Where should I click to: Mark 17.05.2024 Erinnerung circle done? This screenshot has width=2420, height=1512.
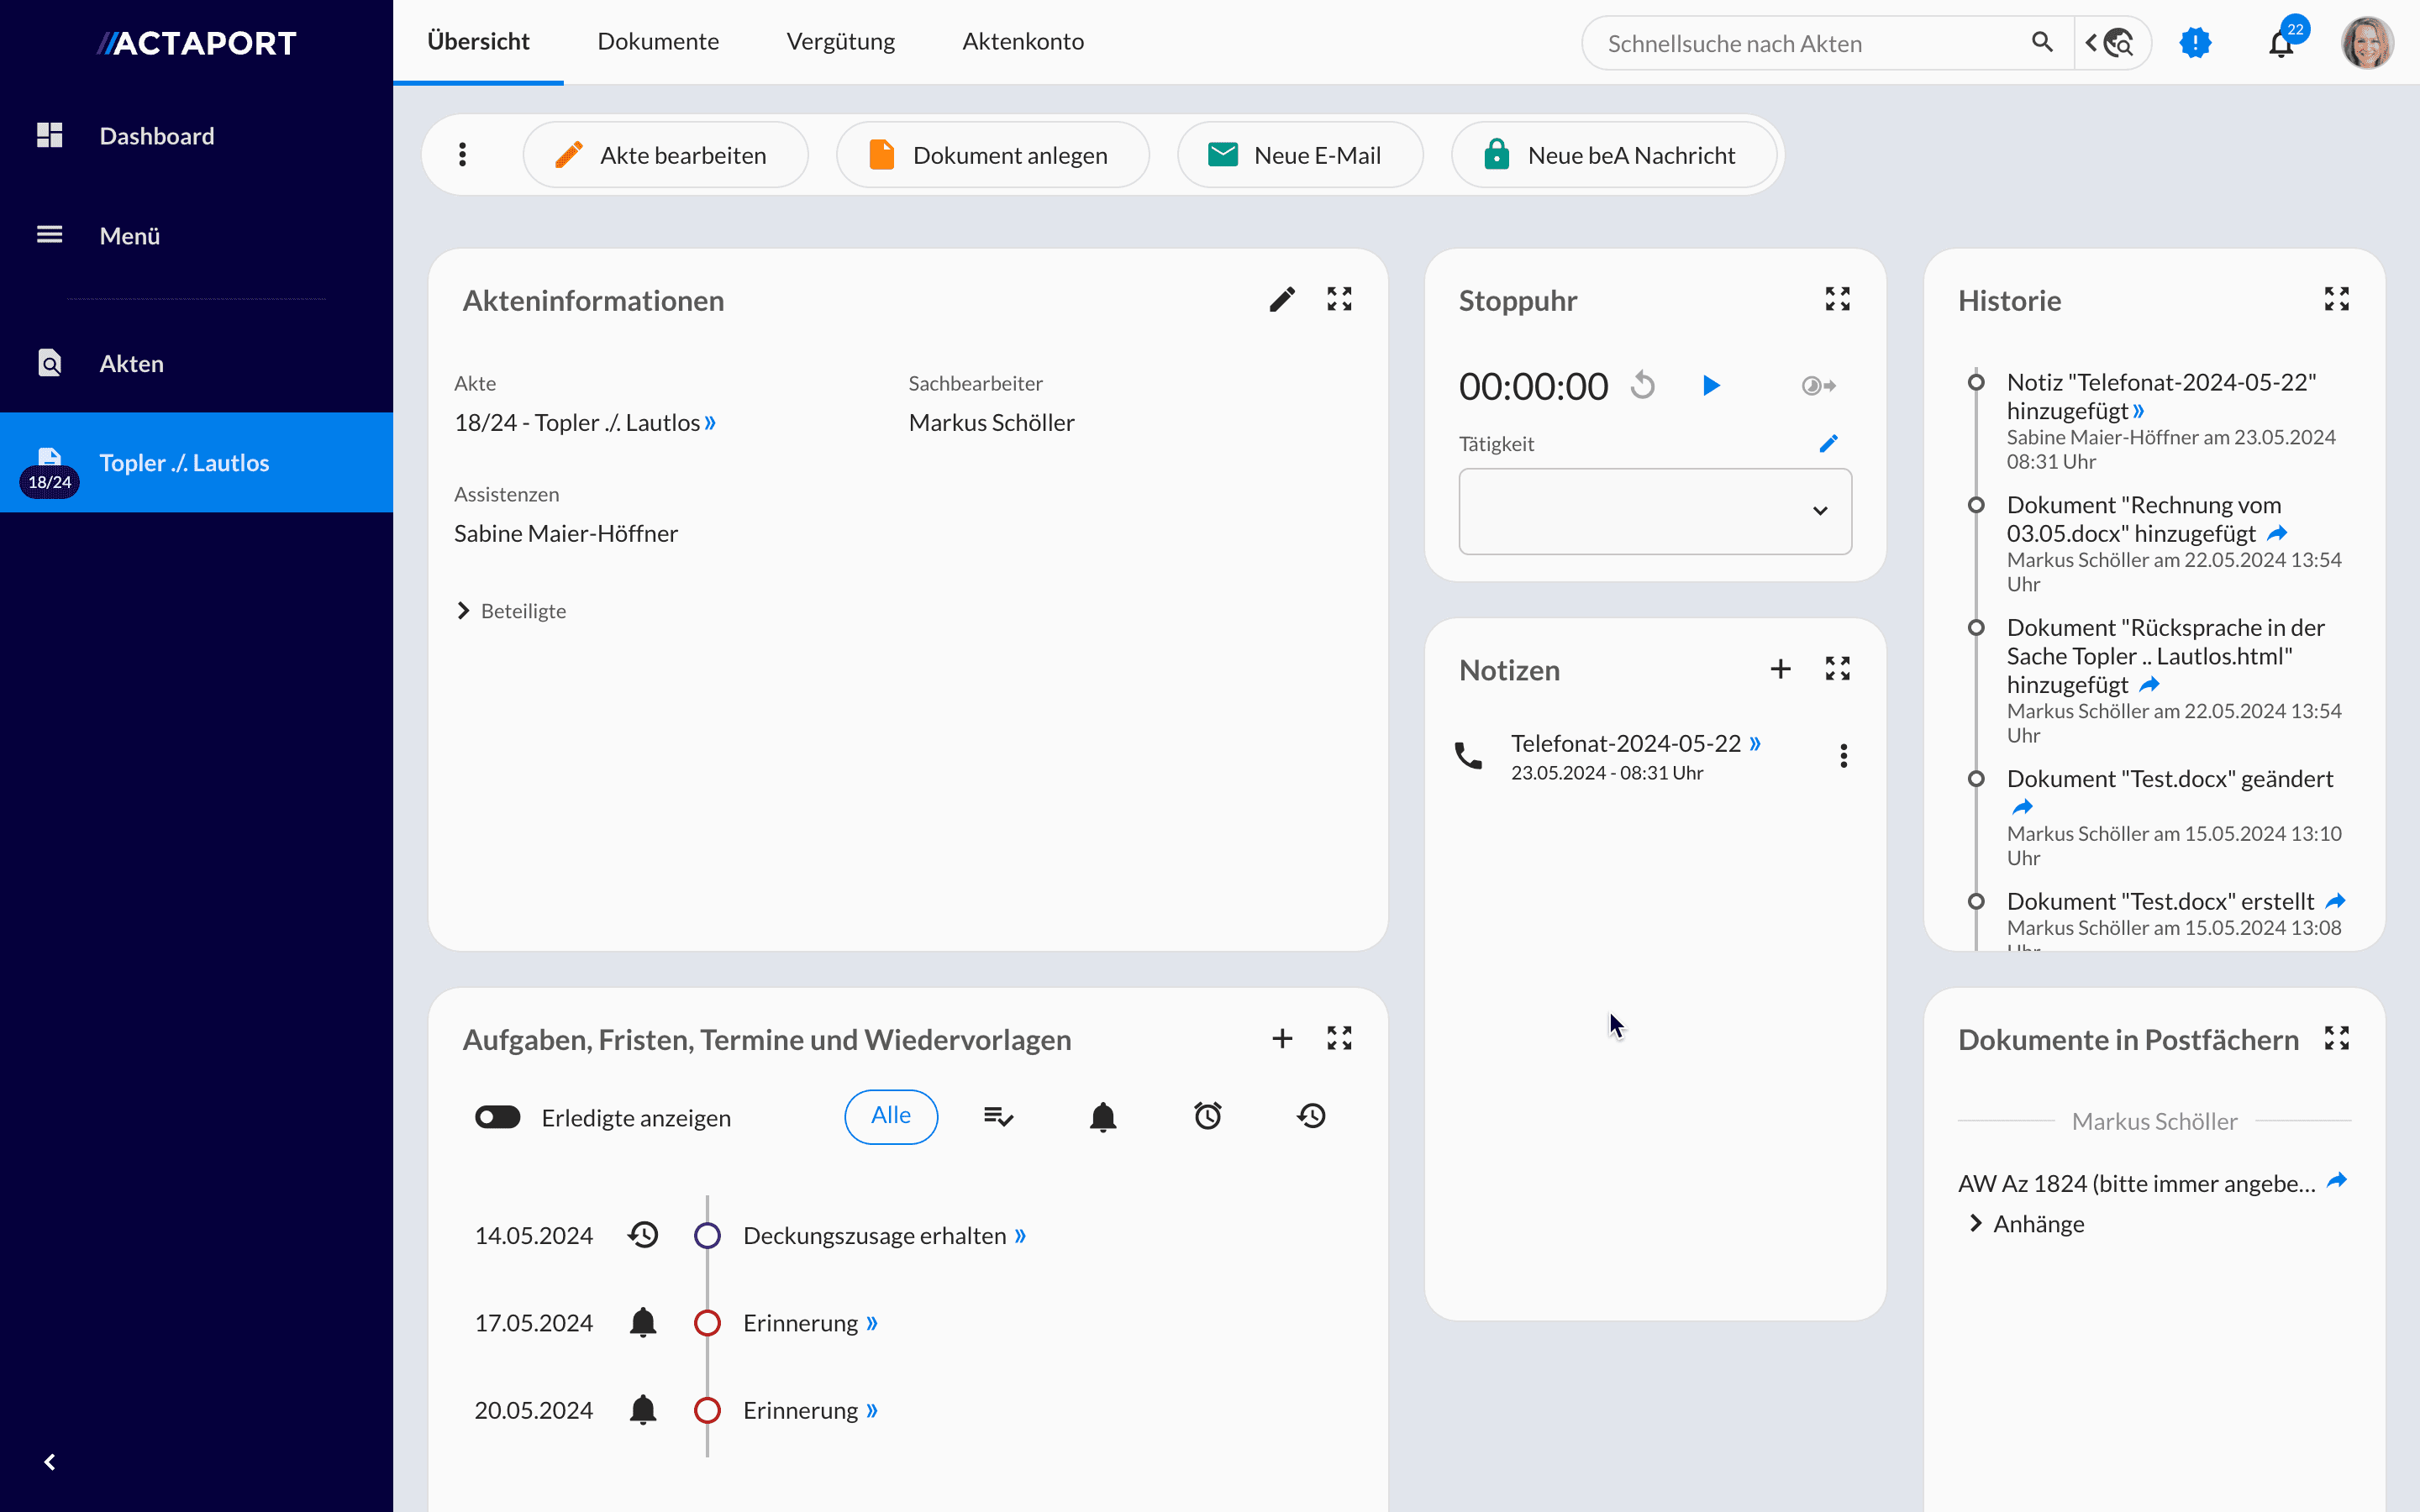(x=707, y=1323)
